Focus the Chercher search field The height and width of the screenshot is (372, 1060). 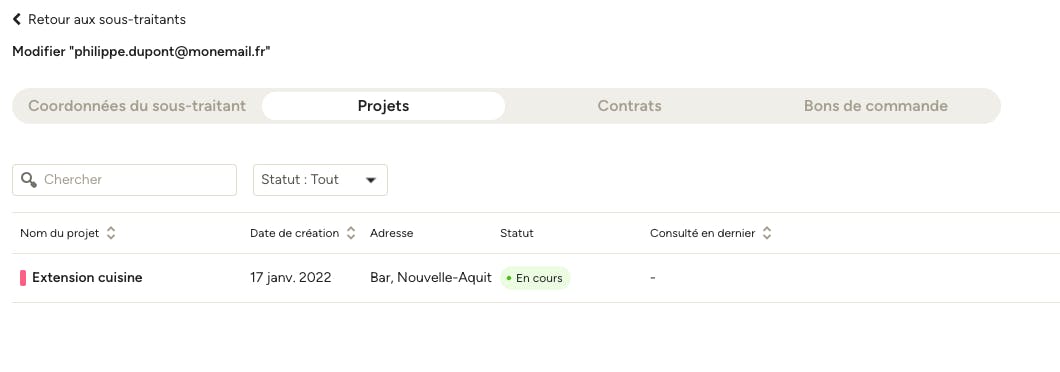tap(124, 180)
